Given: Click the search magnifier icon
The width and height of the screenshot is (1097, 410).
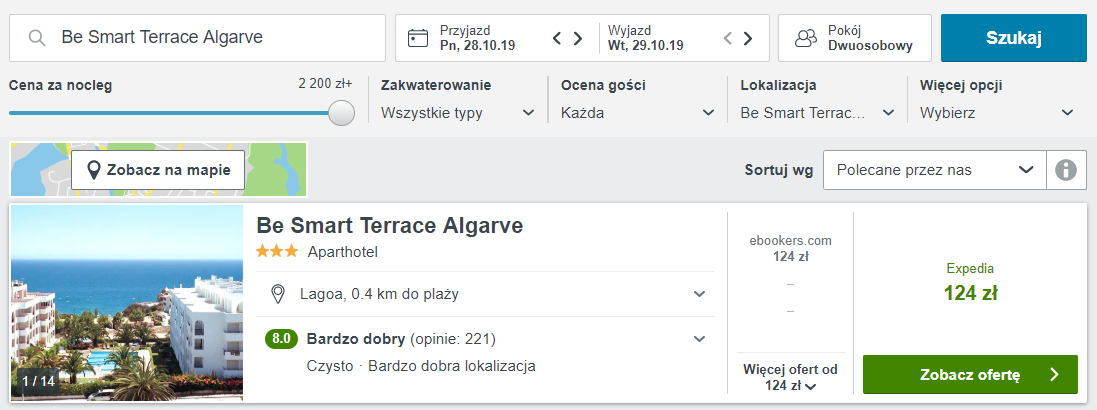Looking at the screenshot, I should click(x=36, y=38).
